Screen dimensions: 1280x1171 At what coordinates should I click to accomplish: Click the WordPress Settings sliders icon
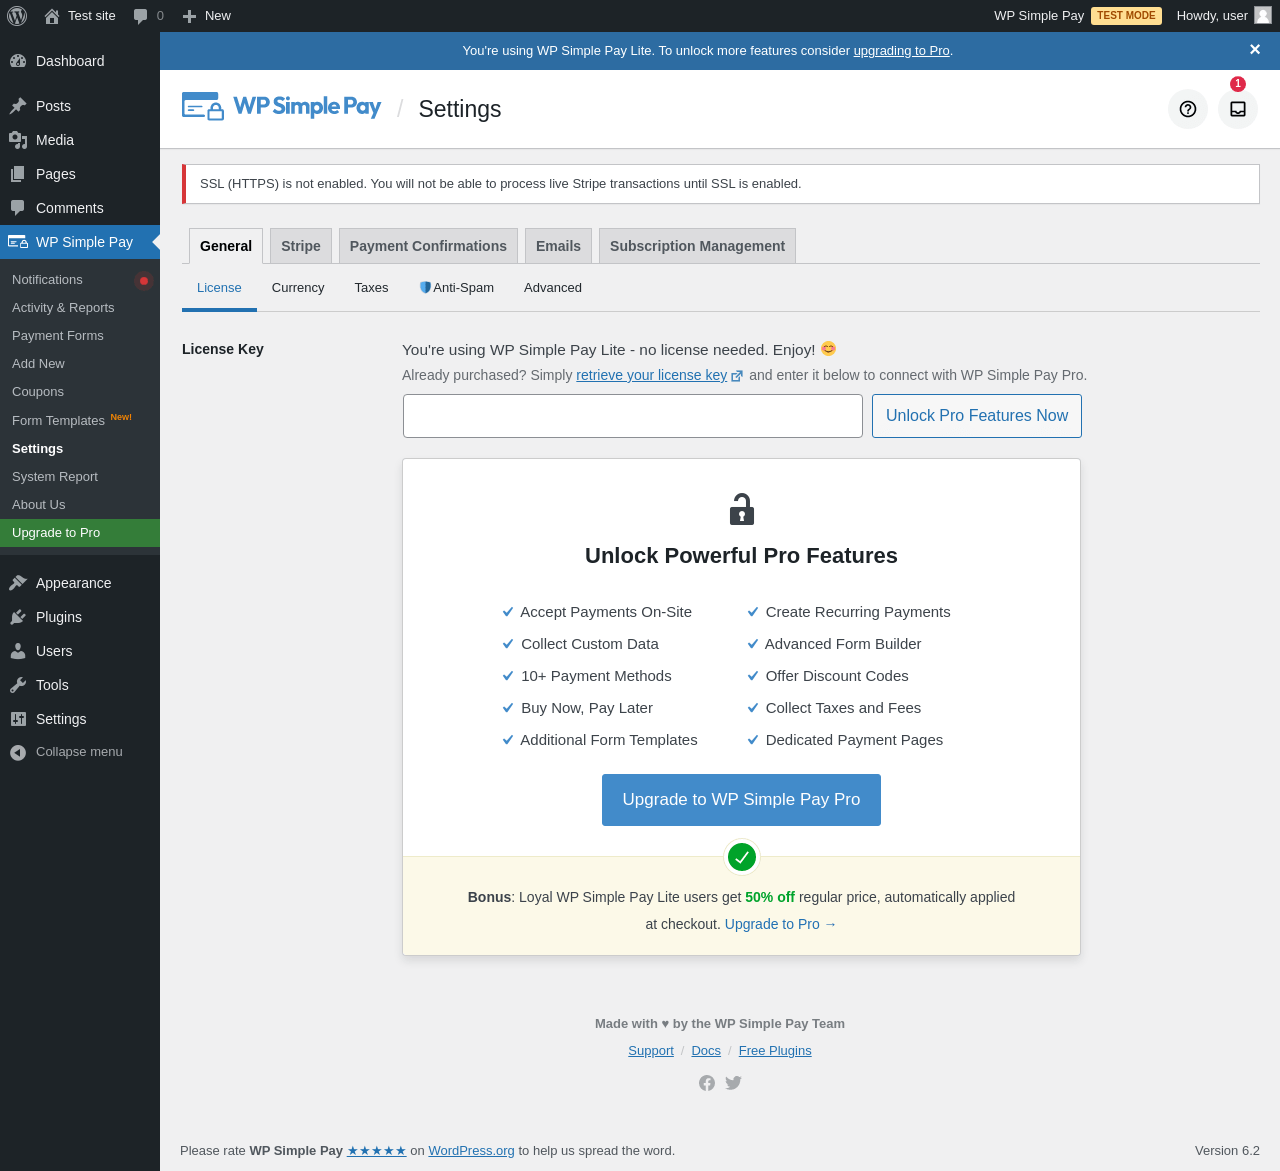pos(18,719)
